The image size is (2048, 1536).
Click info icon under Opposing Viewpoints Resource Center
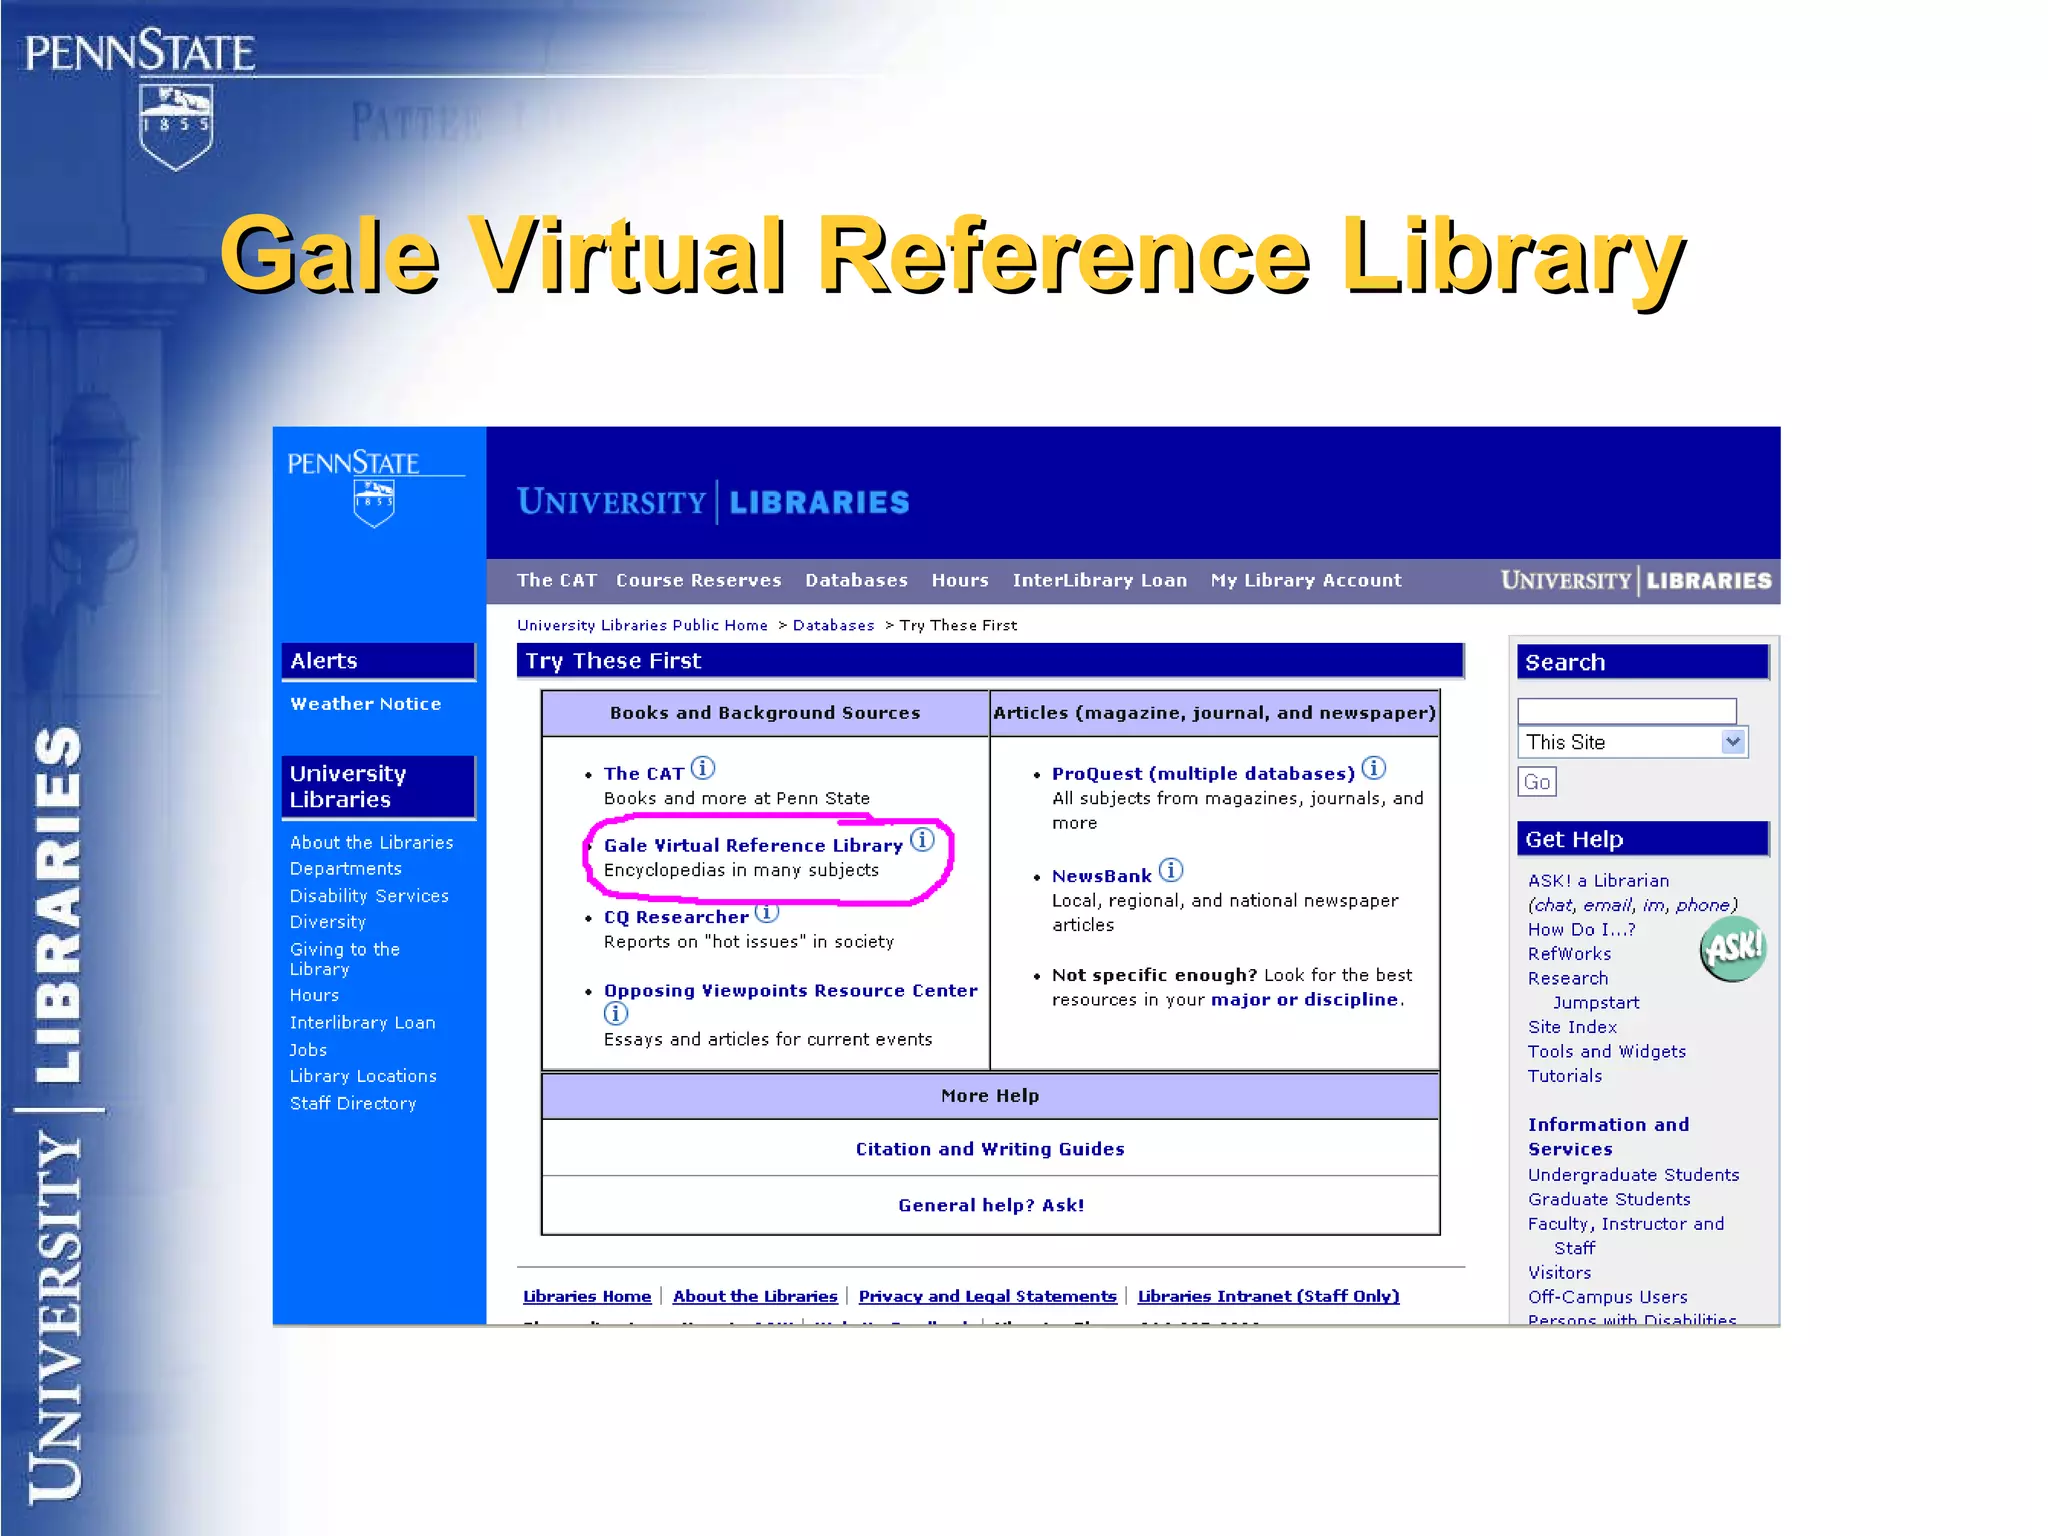point(616,1013)
